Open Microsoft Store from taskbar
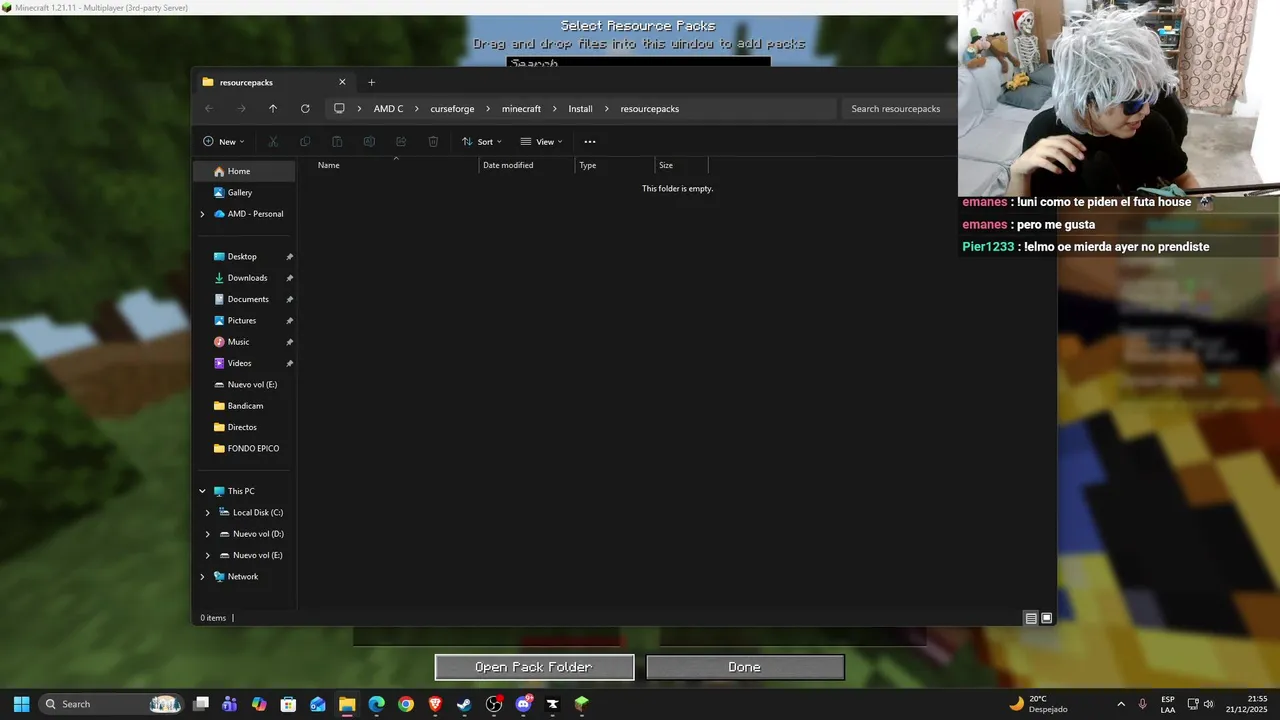 288,704
